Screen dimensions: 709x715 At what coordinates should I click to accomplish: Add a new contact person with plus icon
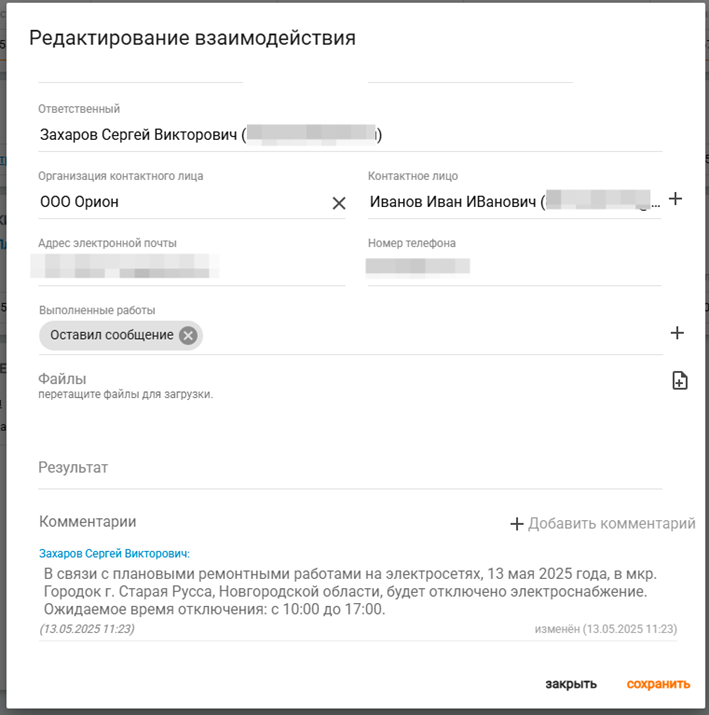coord(675,199)
